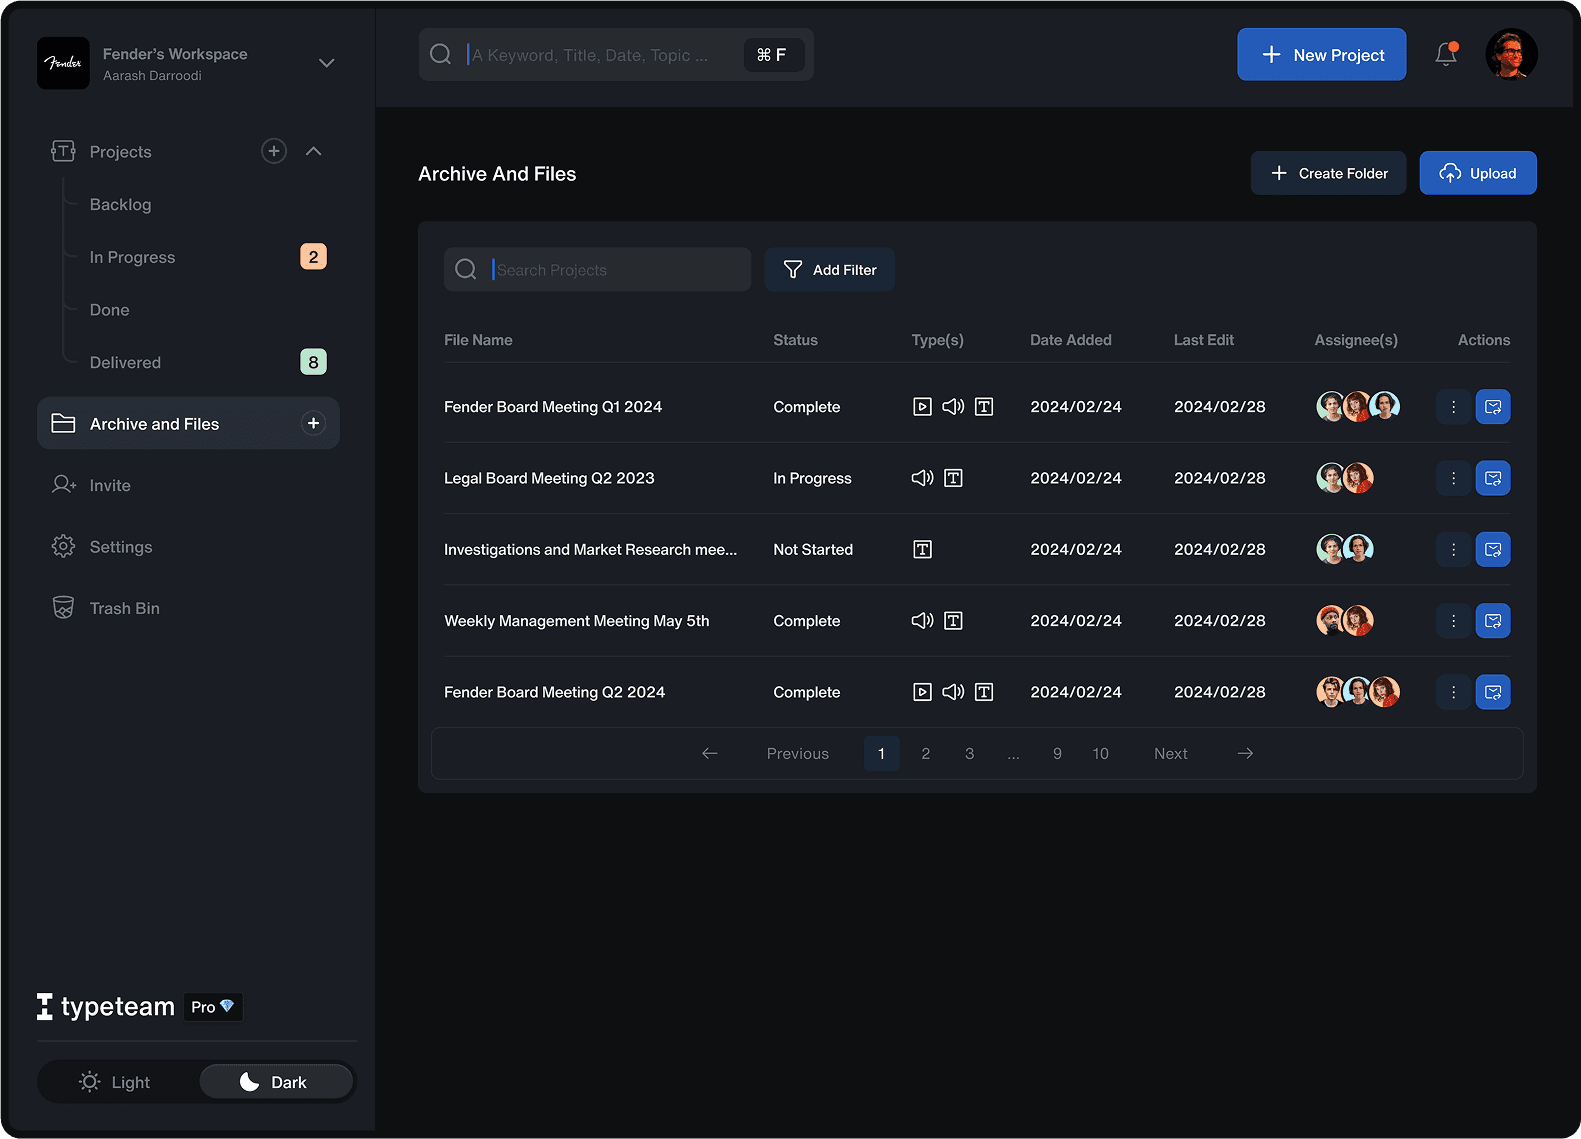Image resolution: width=1581 pixels, height=1139 pixels.
Task: Switch to Dark theme
Action: pyautogui.click(x=276, y=1082)
